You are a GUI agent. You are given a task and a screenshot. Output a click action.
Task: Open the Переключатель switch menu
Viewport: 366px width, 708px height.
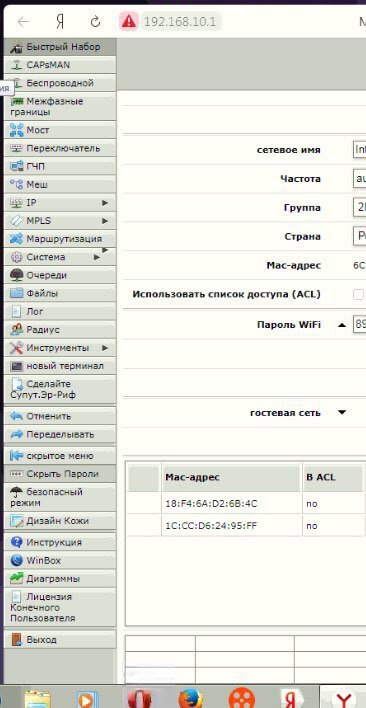(60, 148)
